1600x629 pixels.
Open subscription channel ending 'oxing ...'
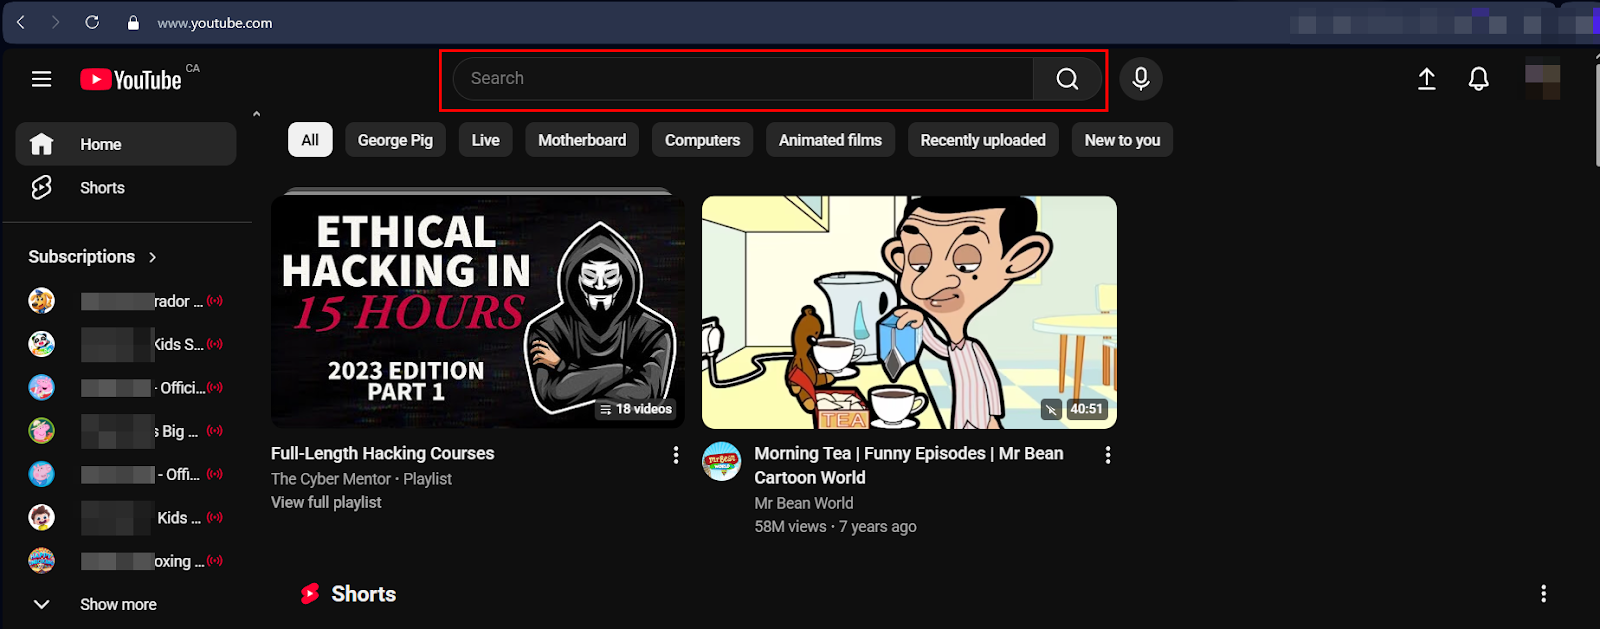click(x=126, y=561)
